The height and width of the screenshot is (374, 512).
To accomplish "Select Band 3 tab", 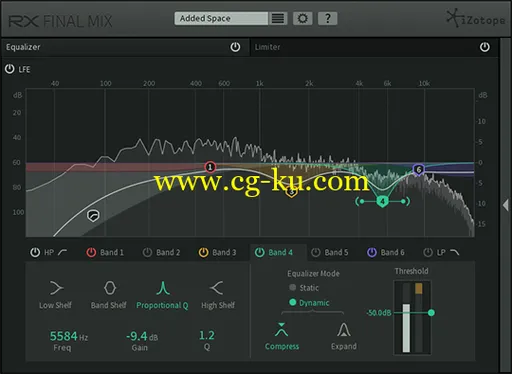I will pos(224,253).
